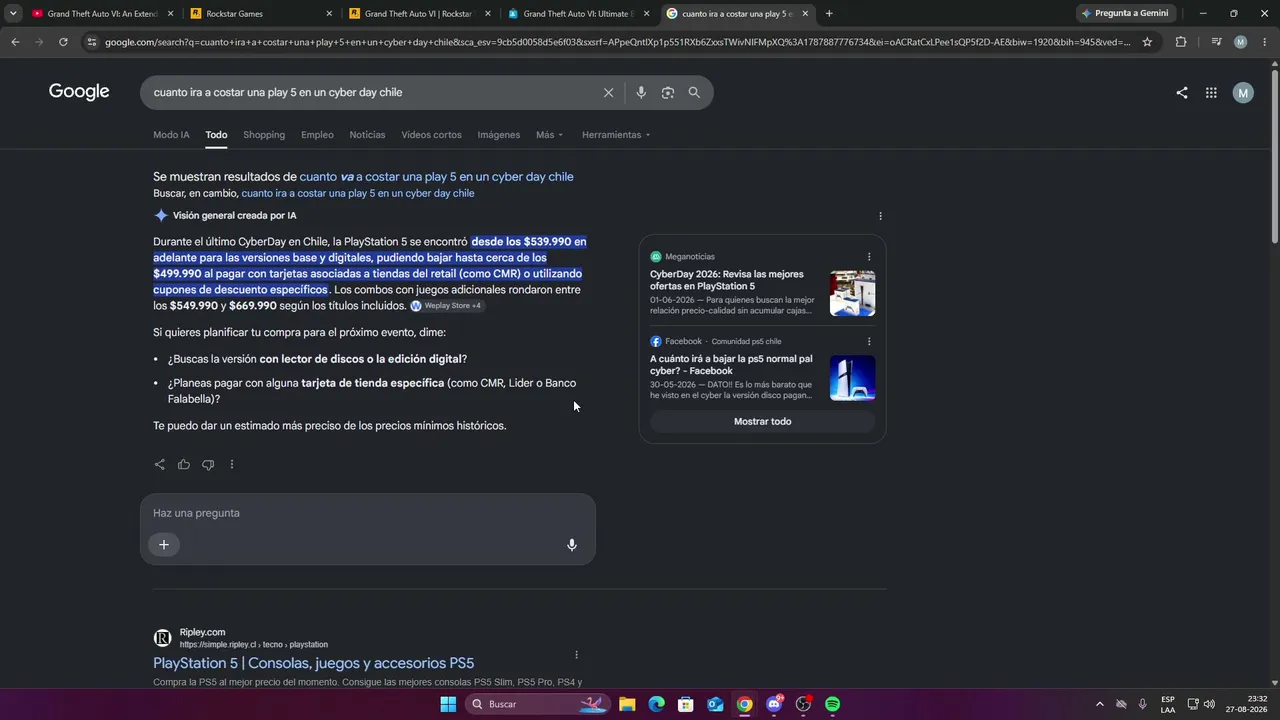The image size is (1280, 720).
Task: Select the Shopping results tab
Action: [264, 135]
